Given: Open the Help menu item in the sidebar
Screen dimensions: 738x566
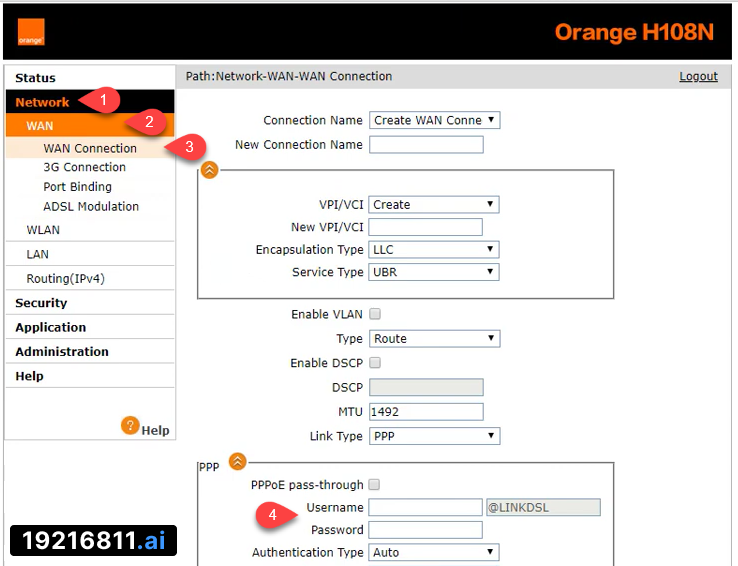Looking at the screenshot, I should point(90,376).
